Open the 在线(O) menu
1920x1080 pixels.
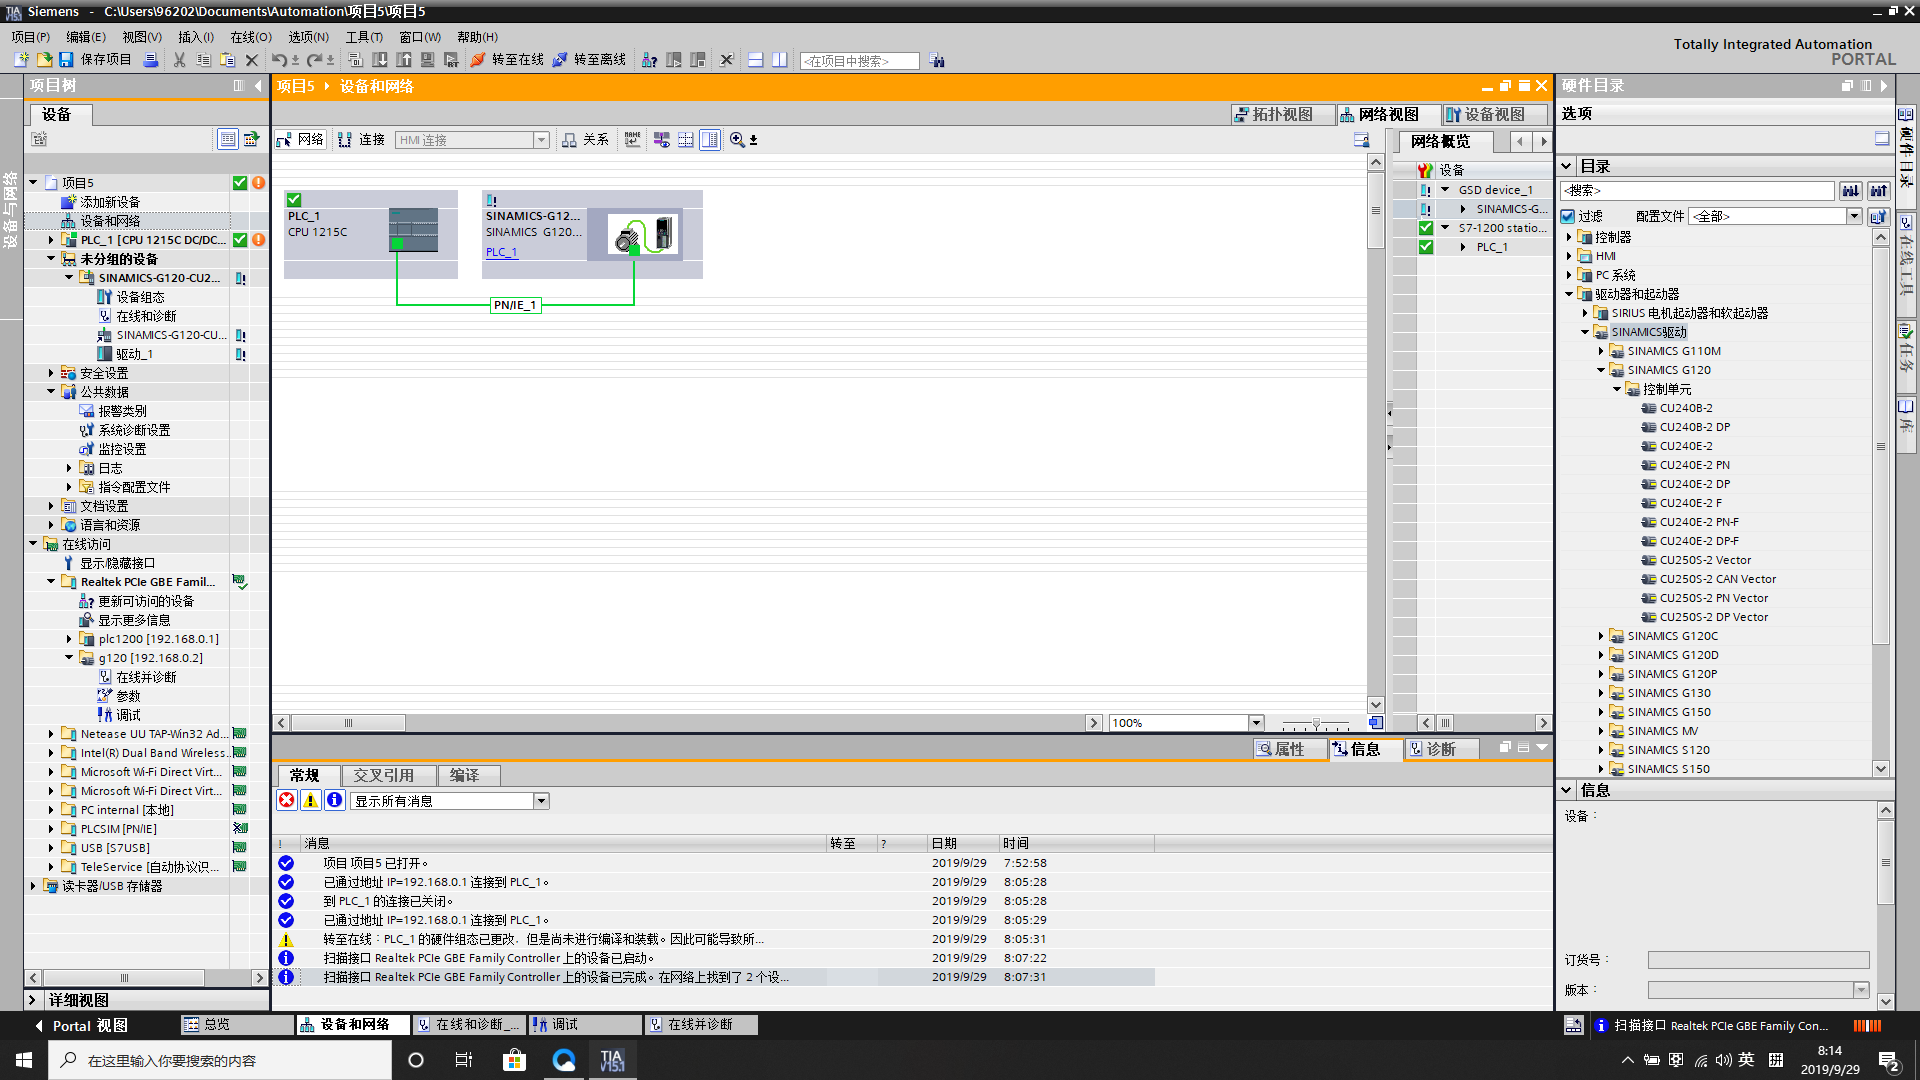[250, 37]
